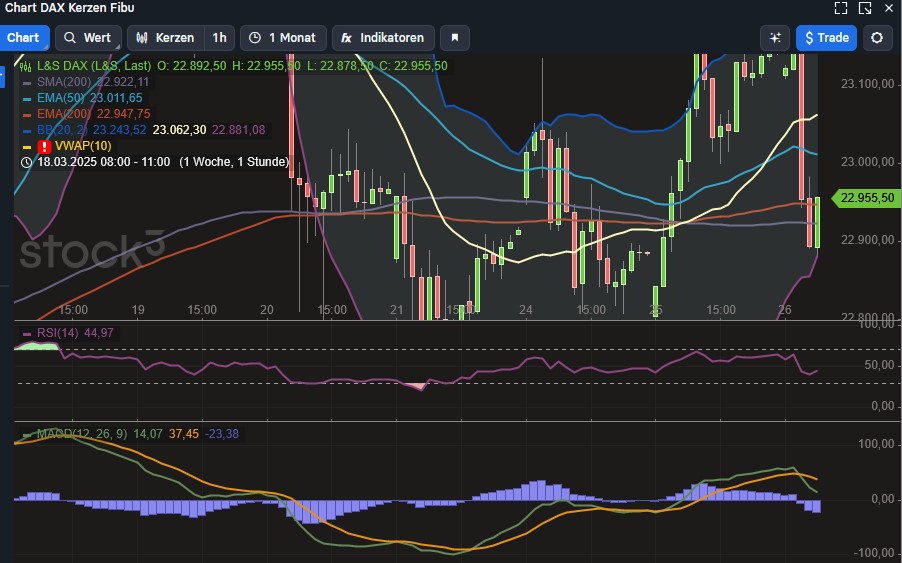Click the MACD 100,00 axis label
The height and width of the screenshot is (563, 902).
click(877, 444)
